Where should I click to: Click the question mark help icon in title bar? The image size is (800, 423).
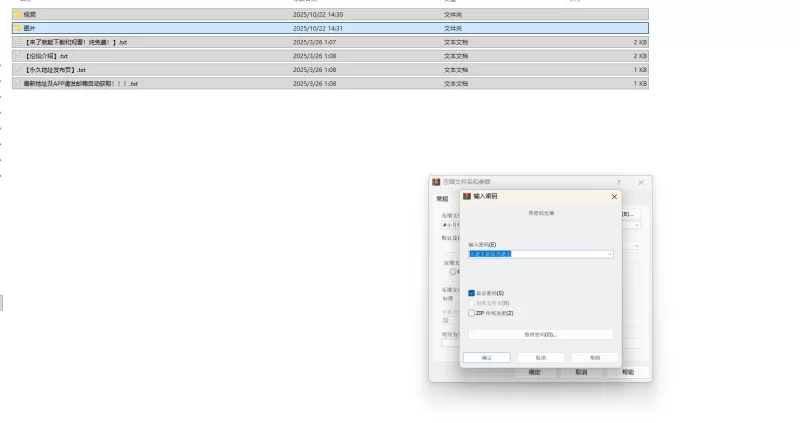point(618,182)
